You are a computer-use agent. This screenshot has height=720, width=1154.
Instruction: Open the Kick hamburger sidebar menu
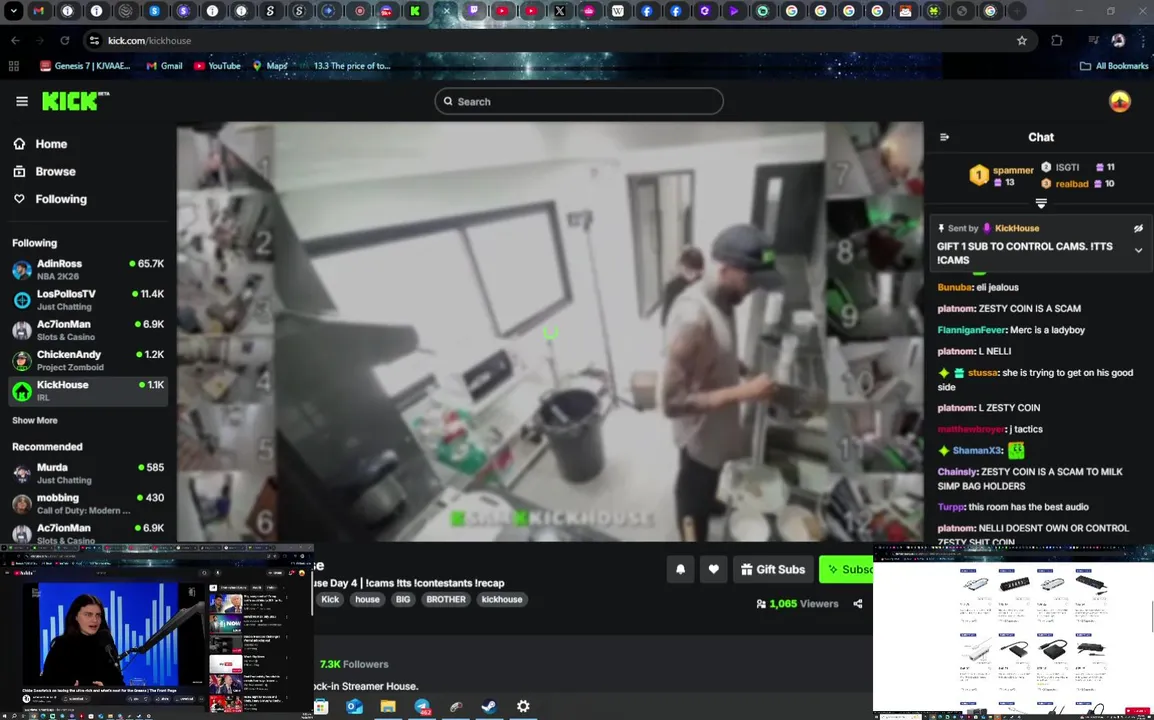pos(21,102)
